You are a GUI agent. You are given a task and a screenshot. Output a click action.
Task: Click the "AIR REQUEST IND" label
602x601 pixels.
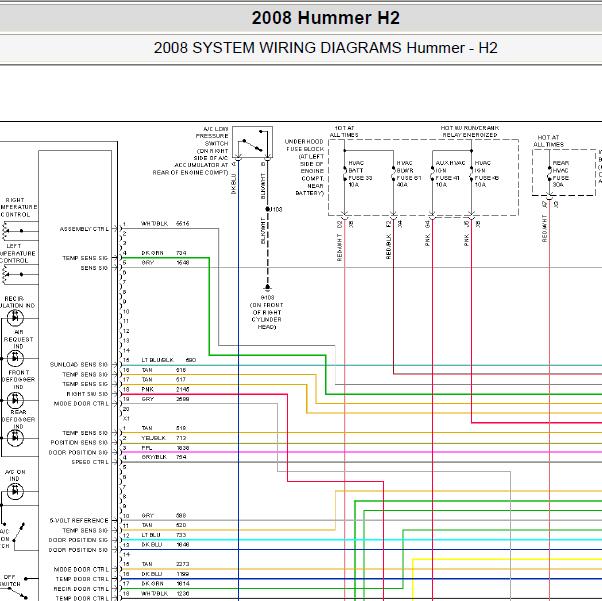pyautogui.click(x=18, y=339)
